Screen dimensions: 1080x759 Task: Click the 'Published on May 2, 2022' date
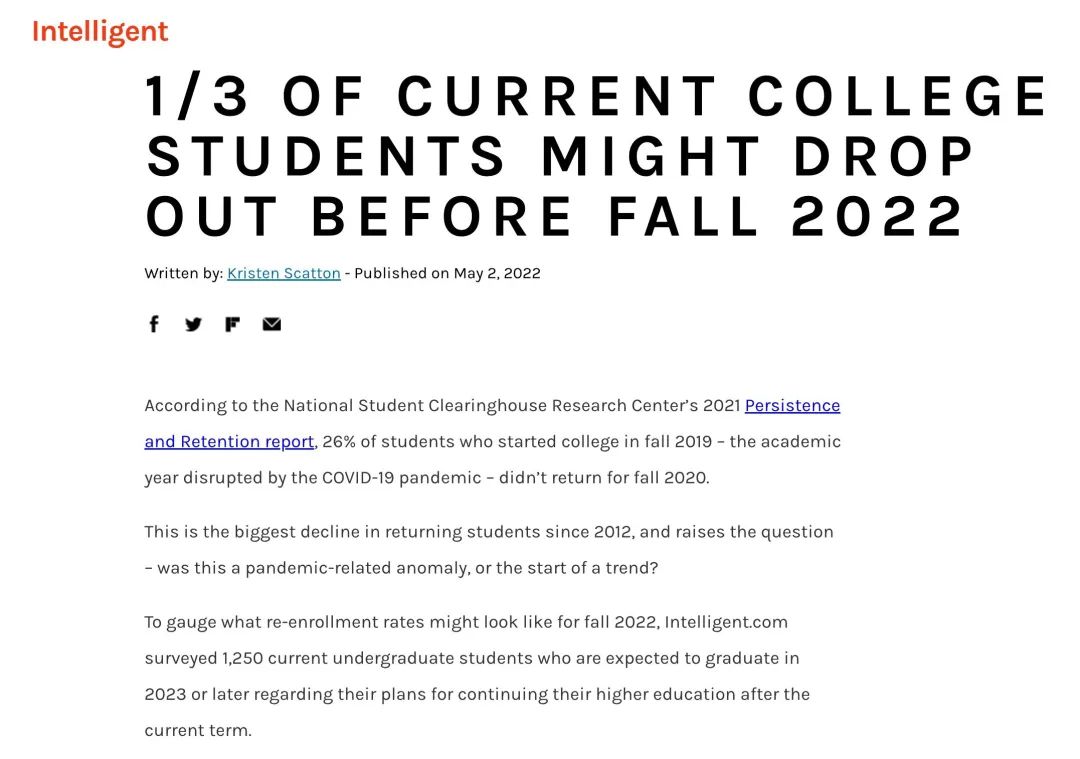pyautogui.click(x=447, y=273)
